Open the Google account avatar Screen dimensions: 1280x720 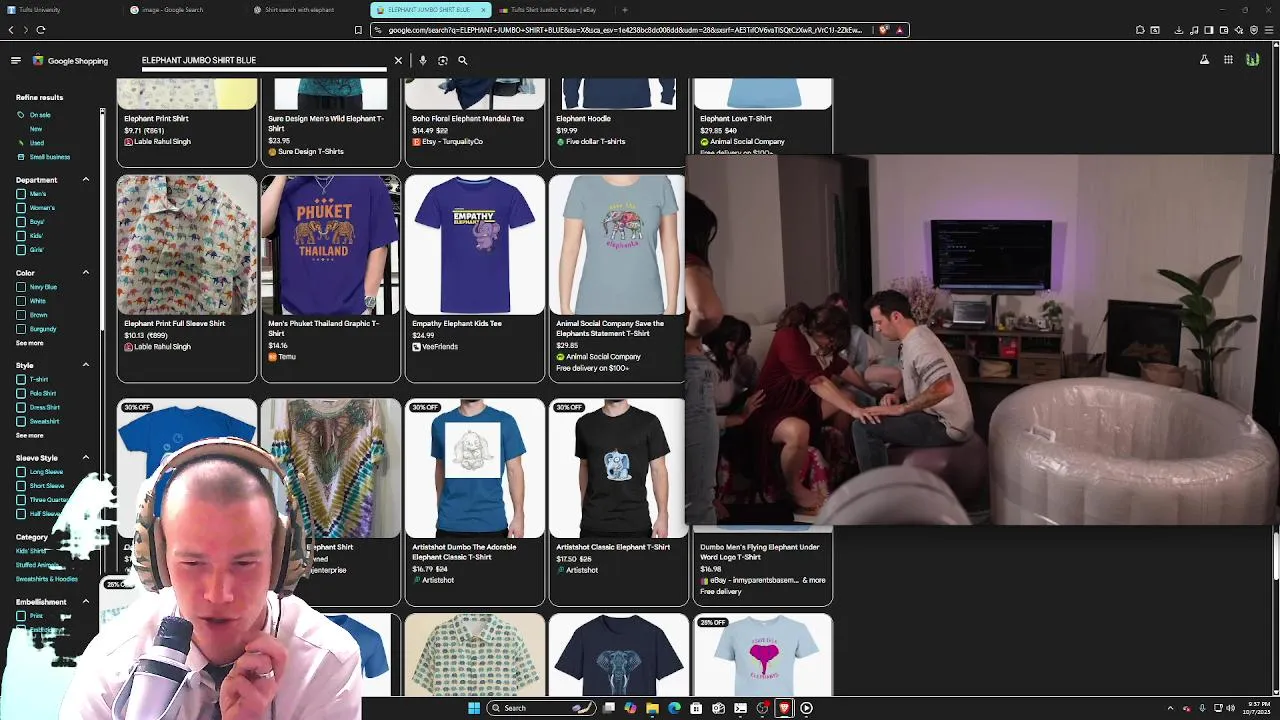1252,60
